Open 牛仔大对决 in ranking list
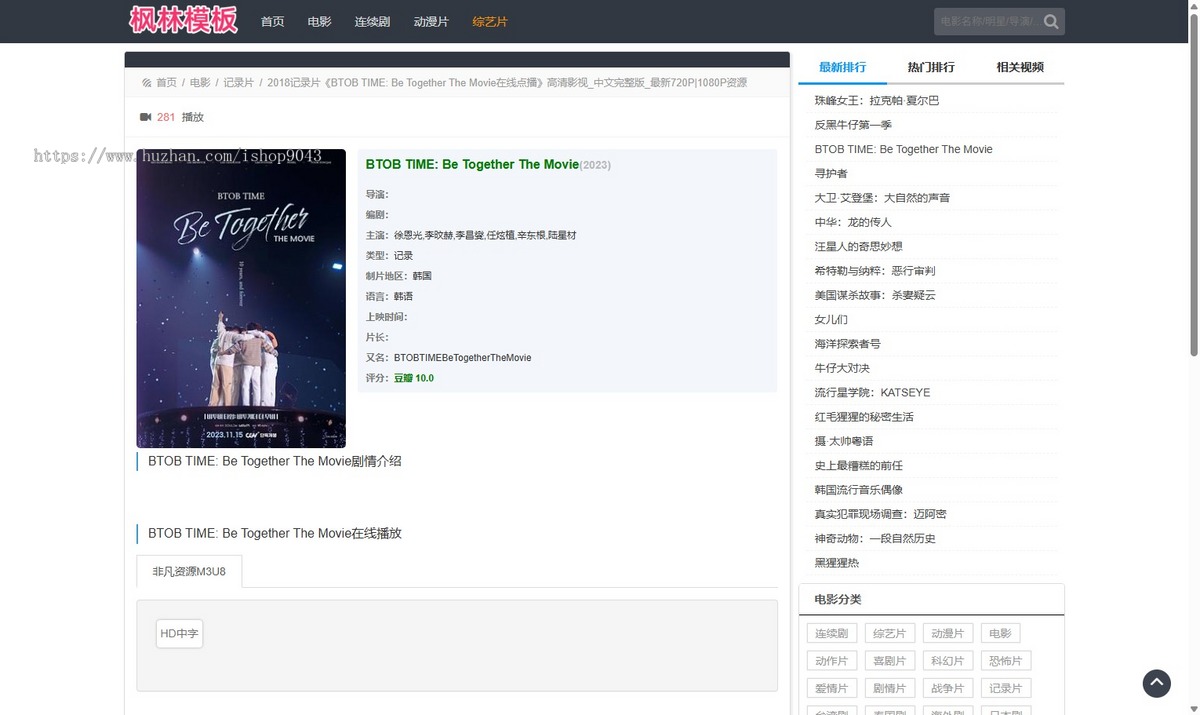Viewport: 1200px width, 715px height. coord(842,368)
